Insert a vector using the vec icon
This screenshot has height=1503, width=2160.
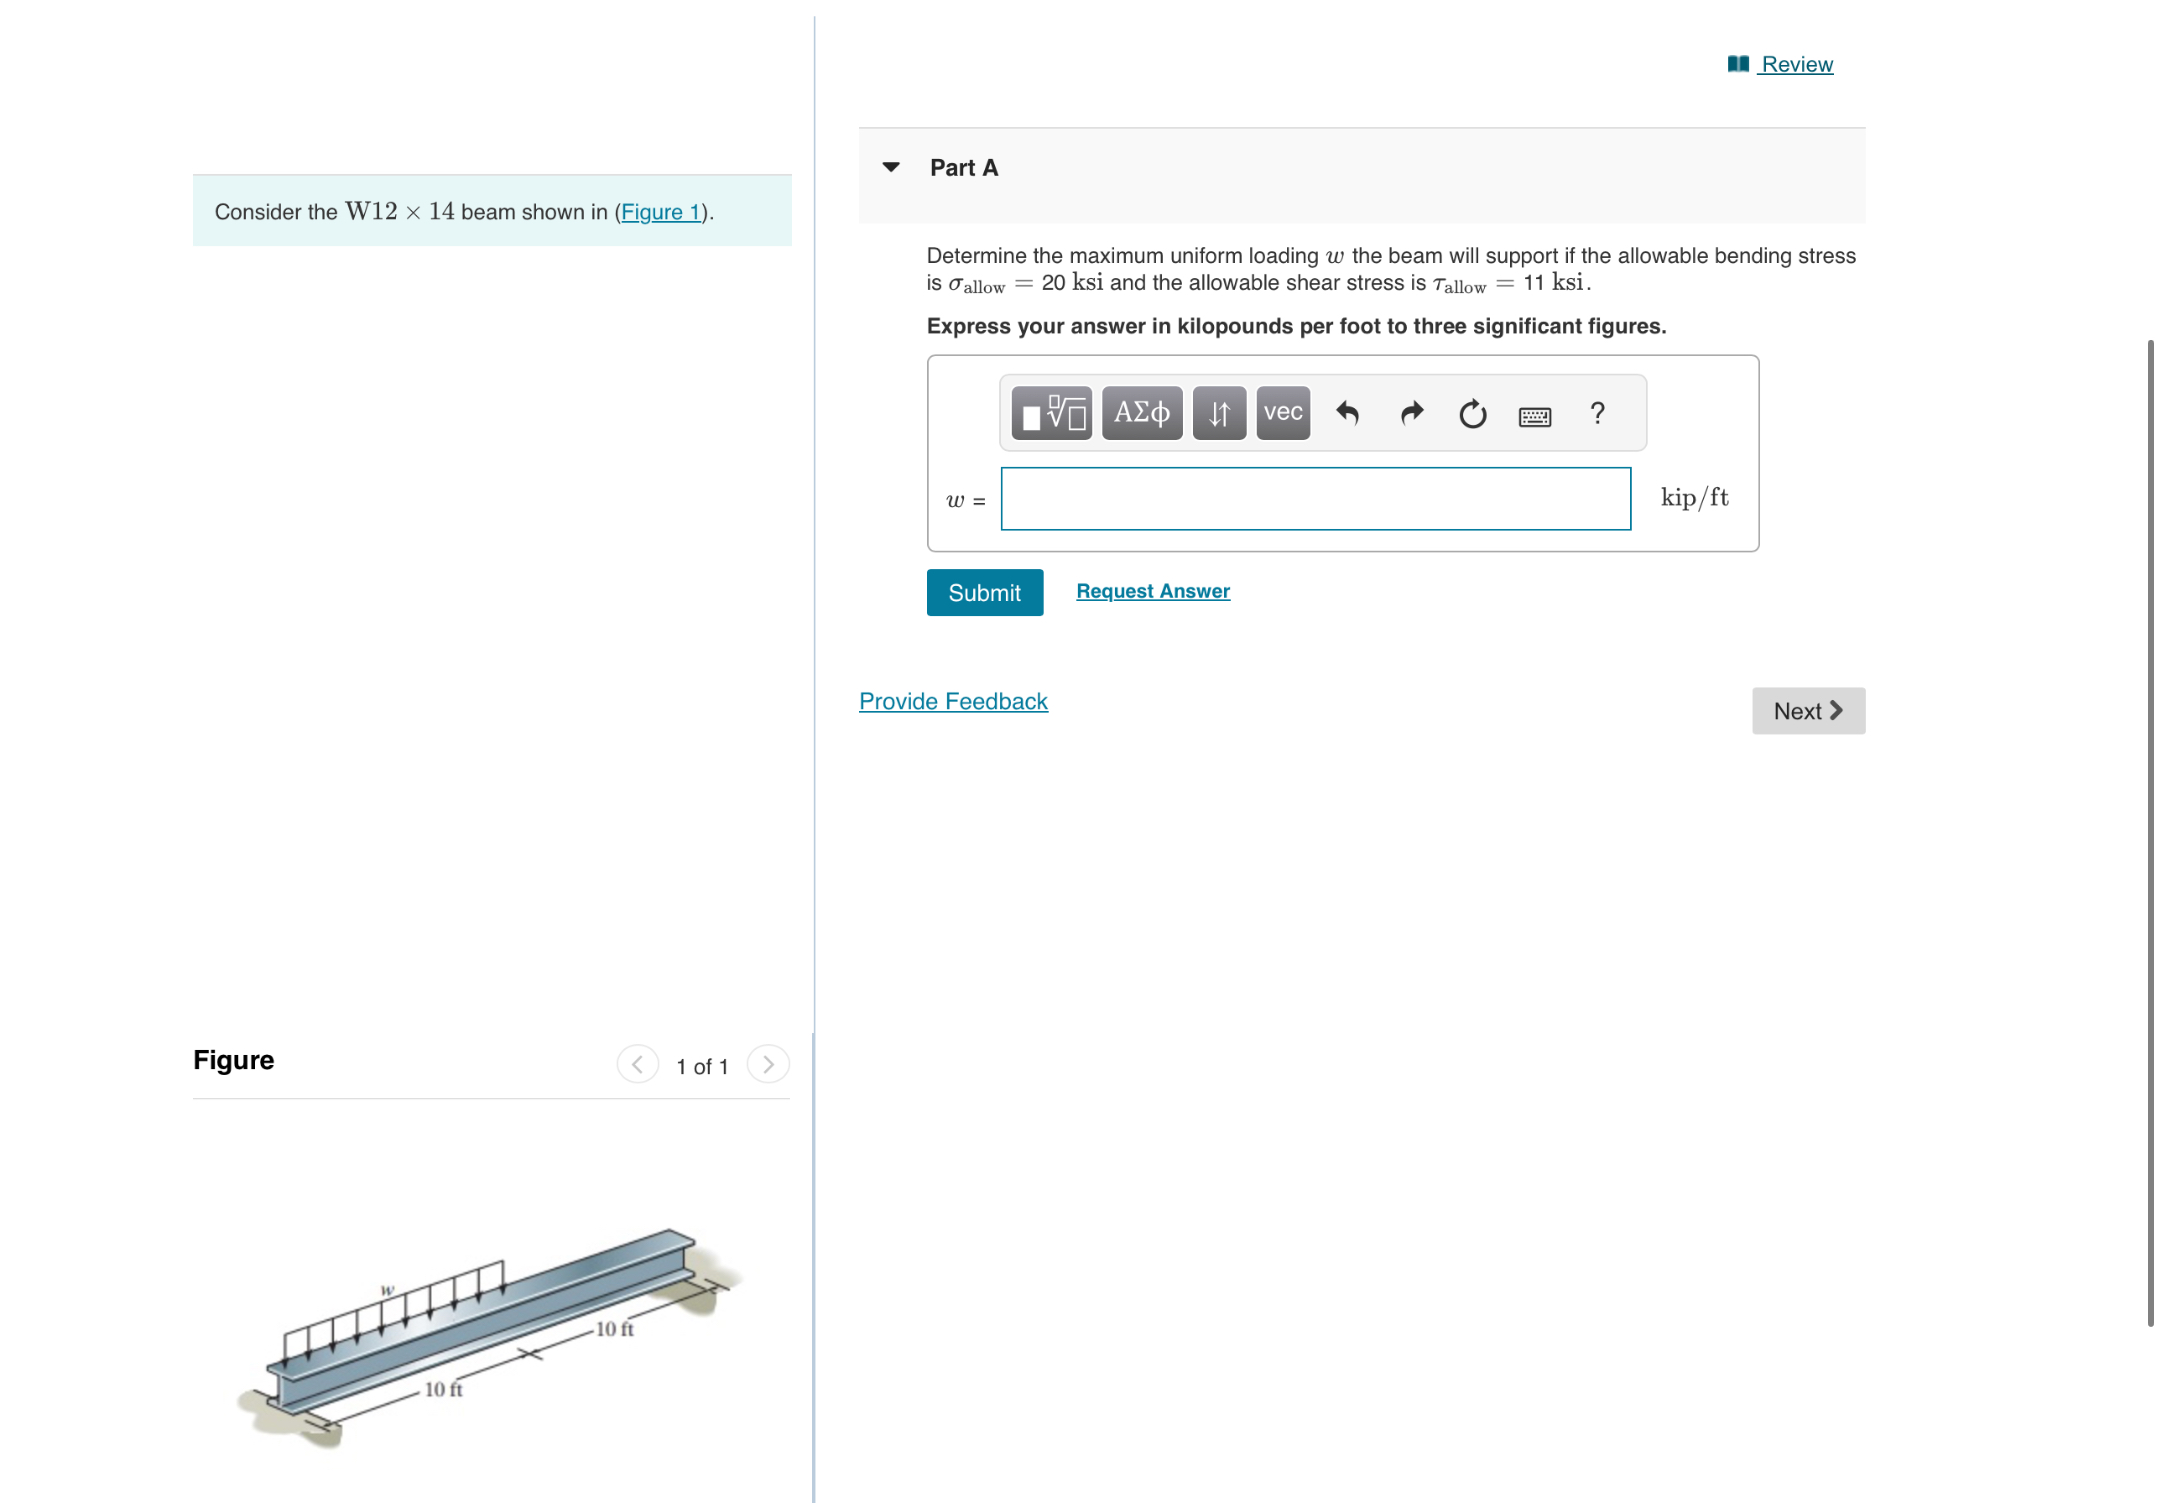tap(1281, 412)
